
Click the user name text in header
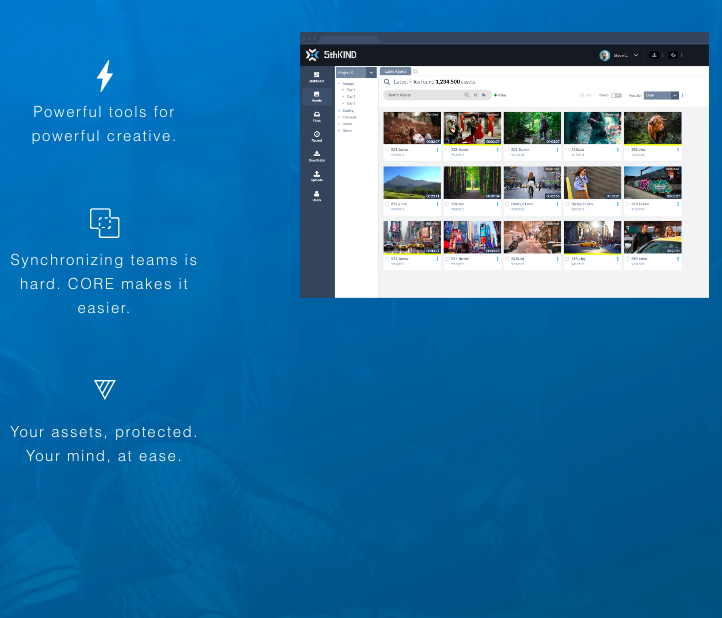[621, 55]
